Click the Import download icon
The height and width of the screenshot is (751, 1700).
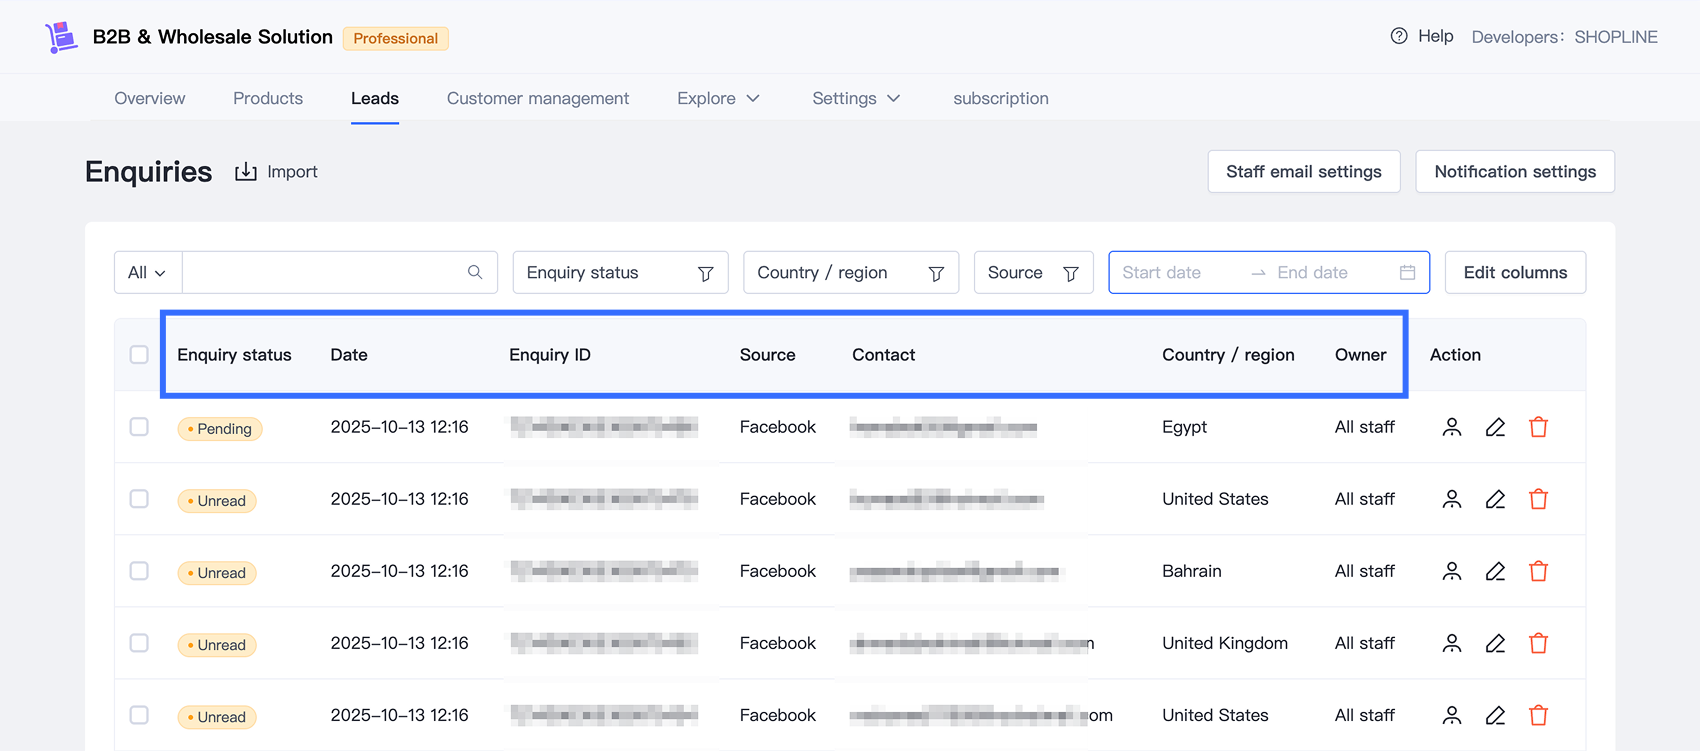pyautogui.click(x=246, y=172)
